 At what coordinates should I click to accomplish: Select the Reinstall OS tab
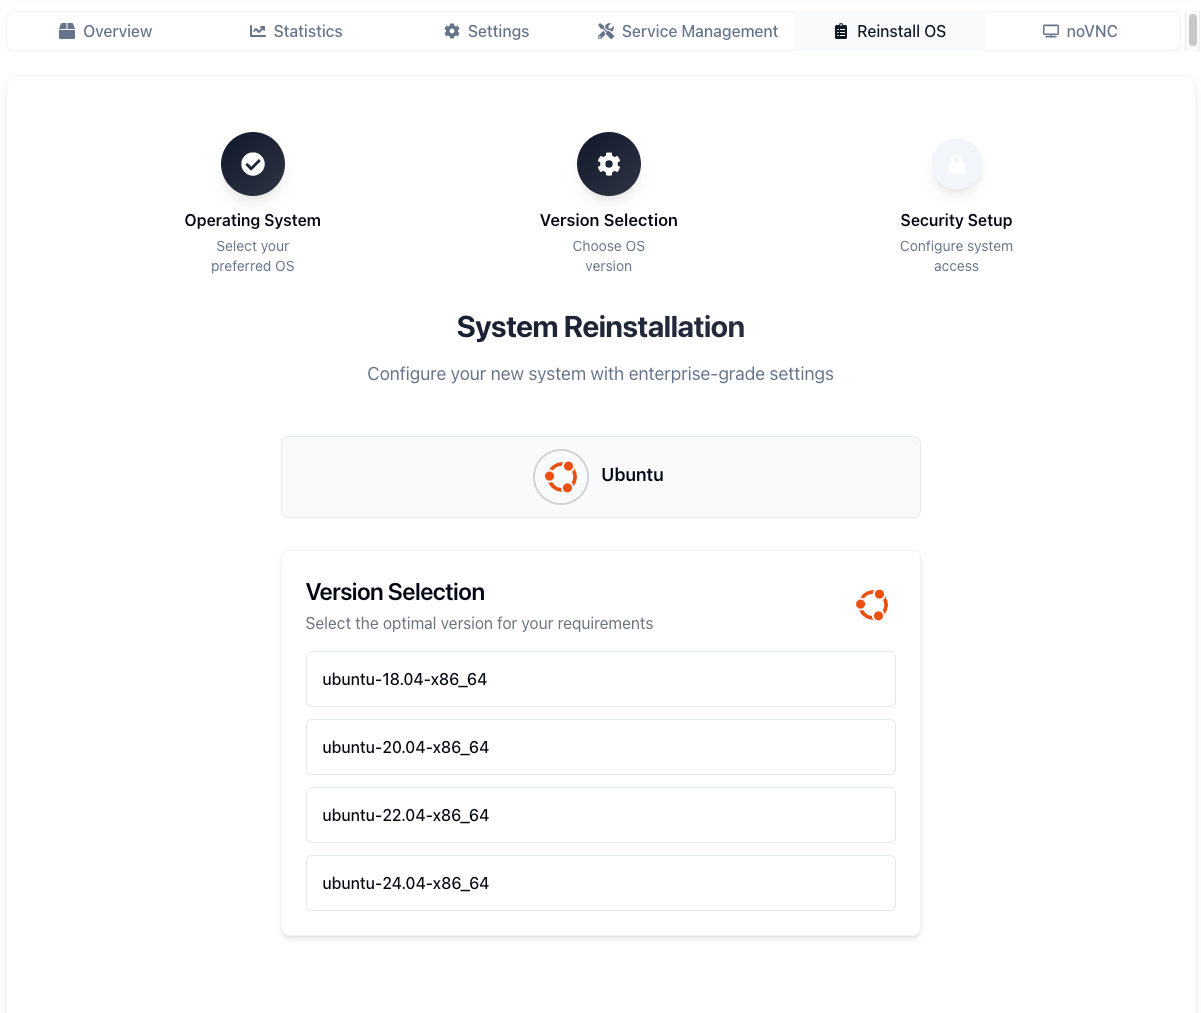point(890,31)
